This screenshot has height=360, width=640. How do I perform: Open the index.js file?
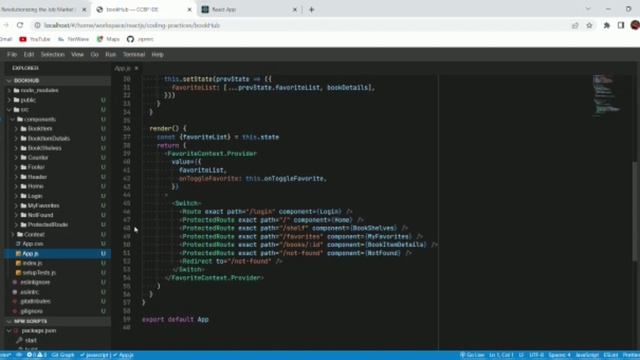point(57,263)
